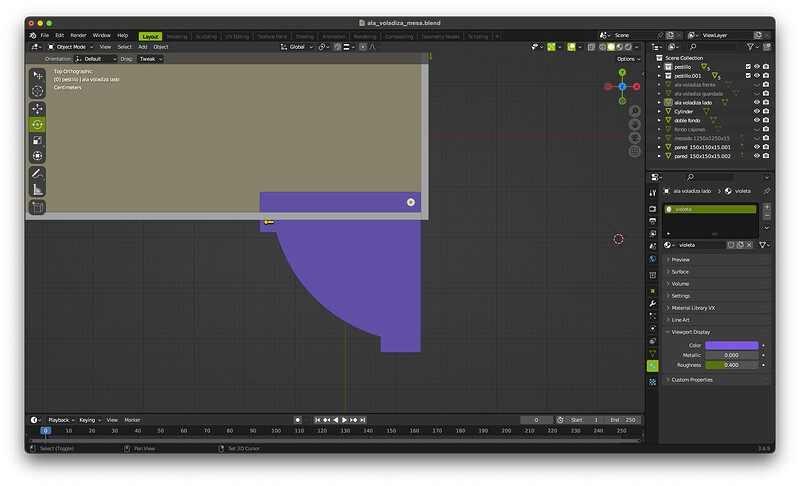Screen dimensions: 800x486
Task: Show the hidden ala voladiza frente object
Action: point(757,85)
